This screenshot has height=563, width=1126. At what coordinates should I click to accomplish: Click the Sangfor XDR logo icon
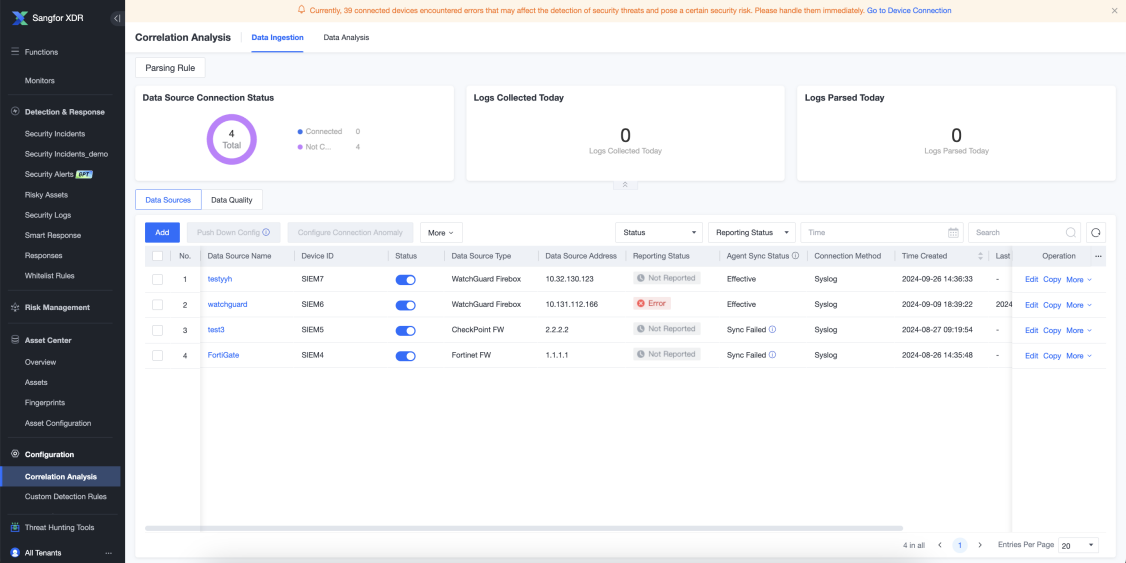point(19,18)
